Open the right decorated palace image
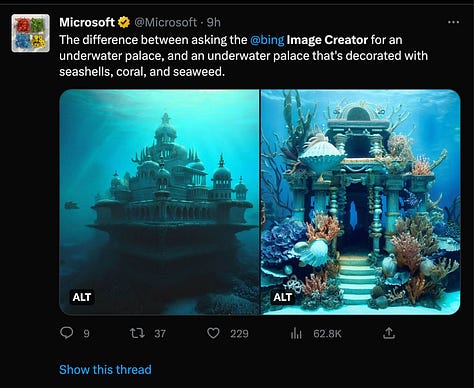The height and width of the screenshot is (388, 474). click(x=361, y=202)
